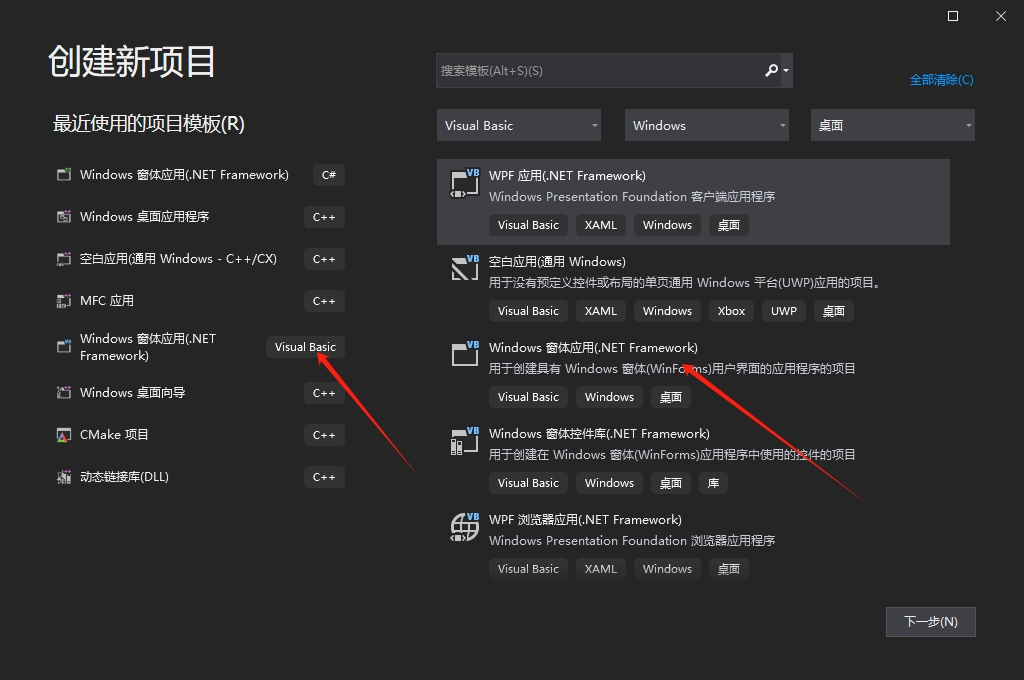Click the 桌面 tag under 空白应用
Screen dimensions: 1024x680
[x=834, y=311]
